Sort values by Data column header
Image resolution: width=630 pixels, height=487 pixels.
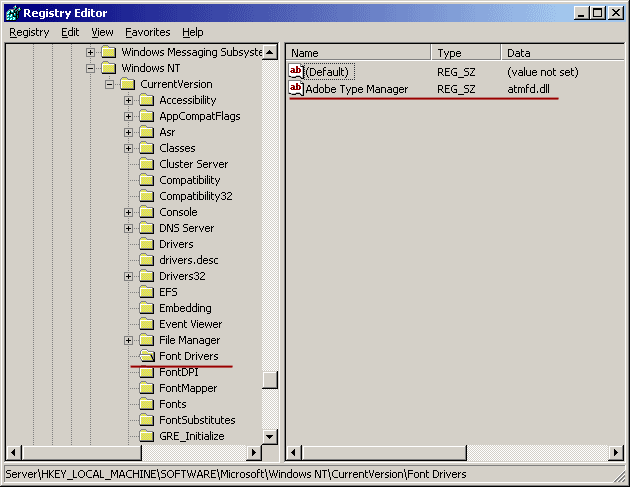(x=563, y=53)
